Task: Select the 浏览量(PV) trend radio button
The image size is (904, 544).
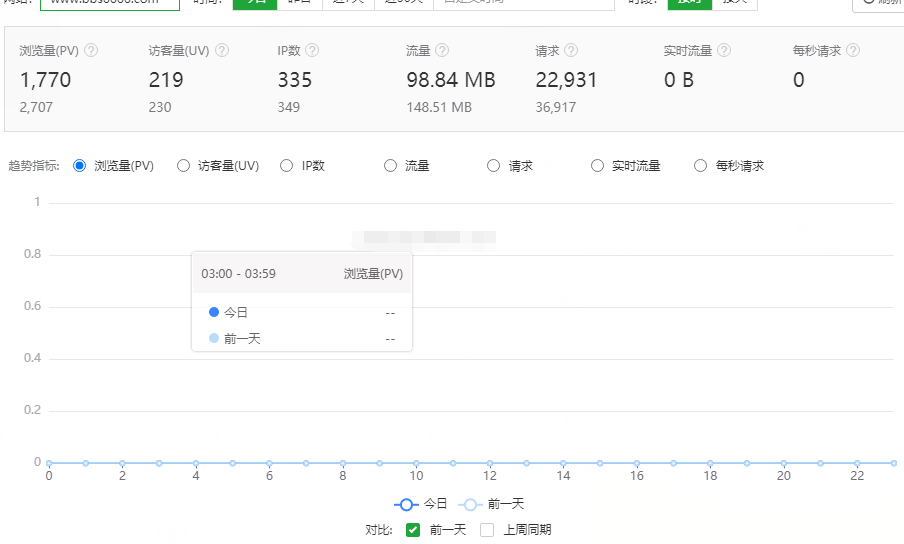Action: coord(80,166)
